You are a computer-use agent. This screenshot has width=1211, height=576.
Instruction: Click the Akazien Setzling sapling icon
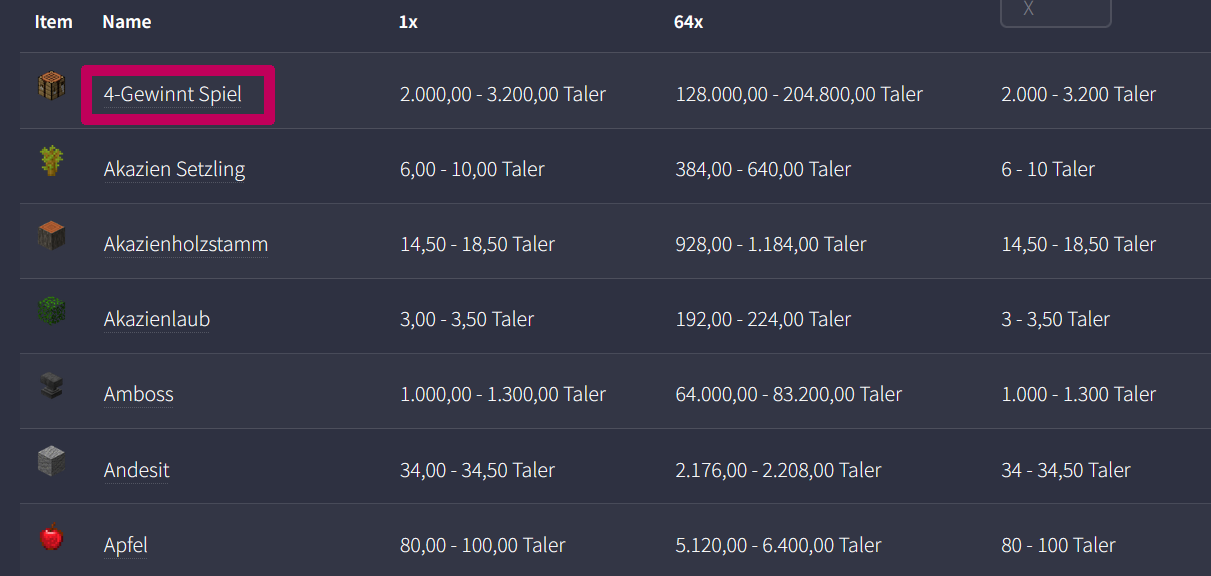coord(51,161)
